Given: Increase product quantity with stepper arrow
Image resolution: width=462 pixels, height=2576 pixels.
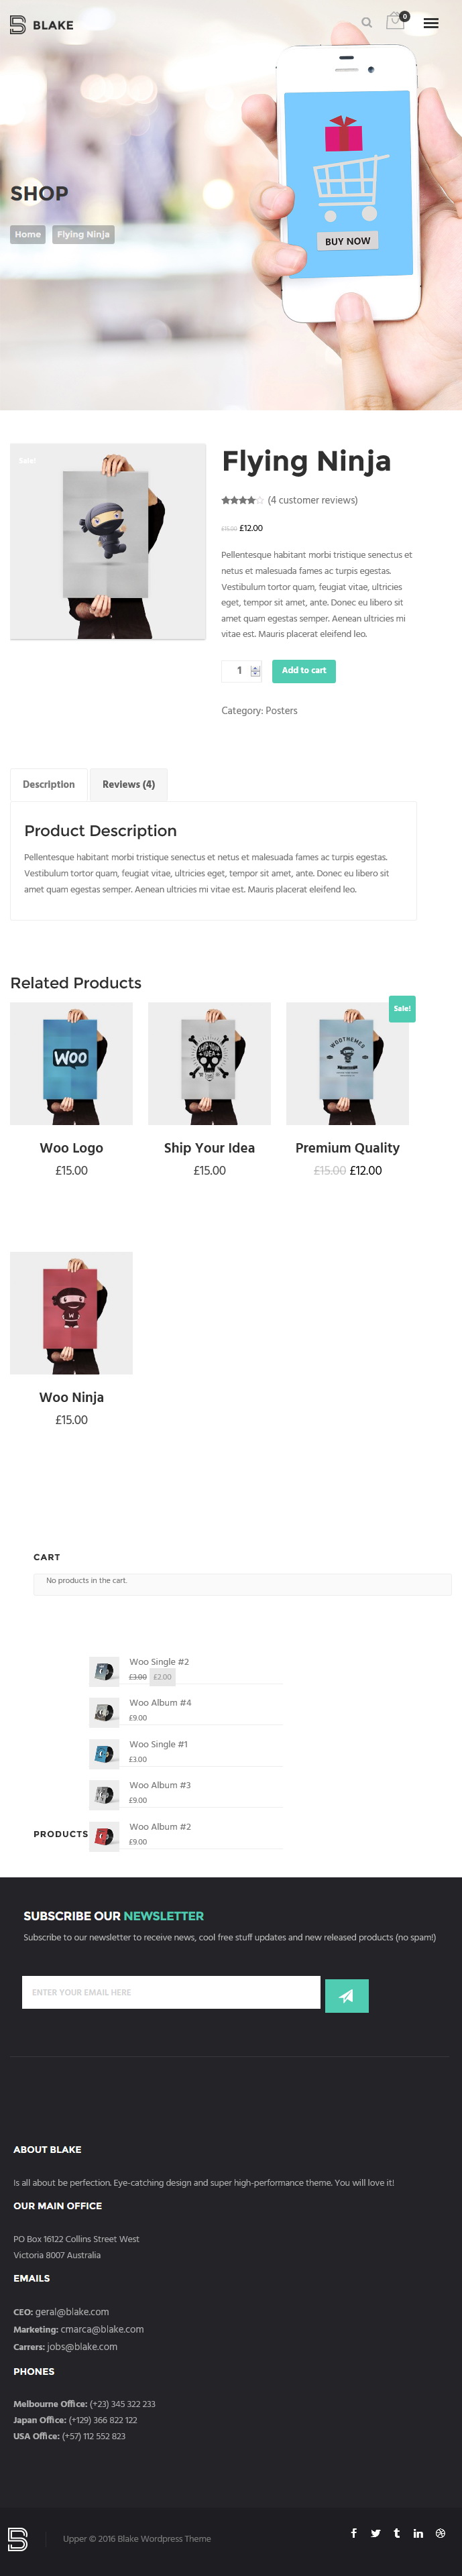Looking at the screenshot, I should (255, 668).
